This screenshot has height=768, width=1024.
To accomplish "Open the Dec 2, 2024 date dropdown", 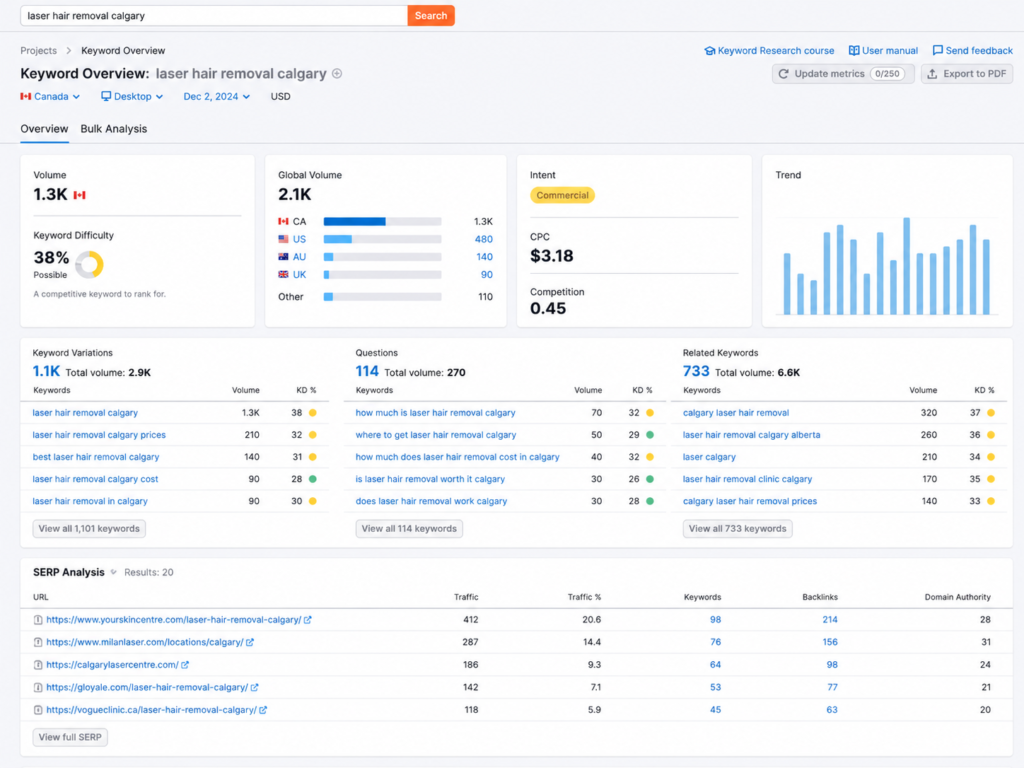I will [217, 97].
